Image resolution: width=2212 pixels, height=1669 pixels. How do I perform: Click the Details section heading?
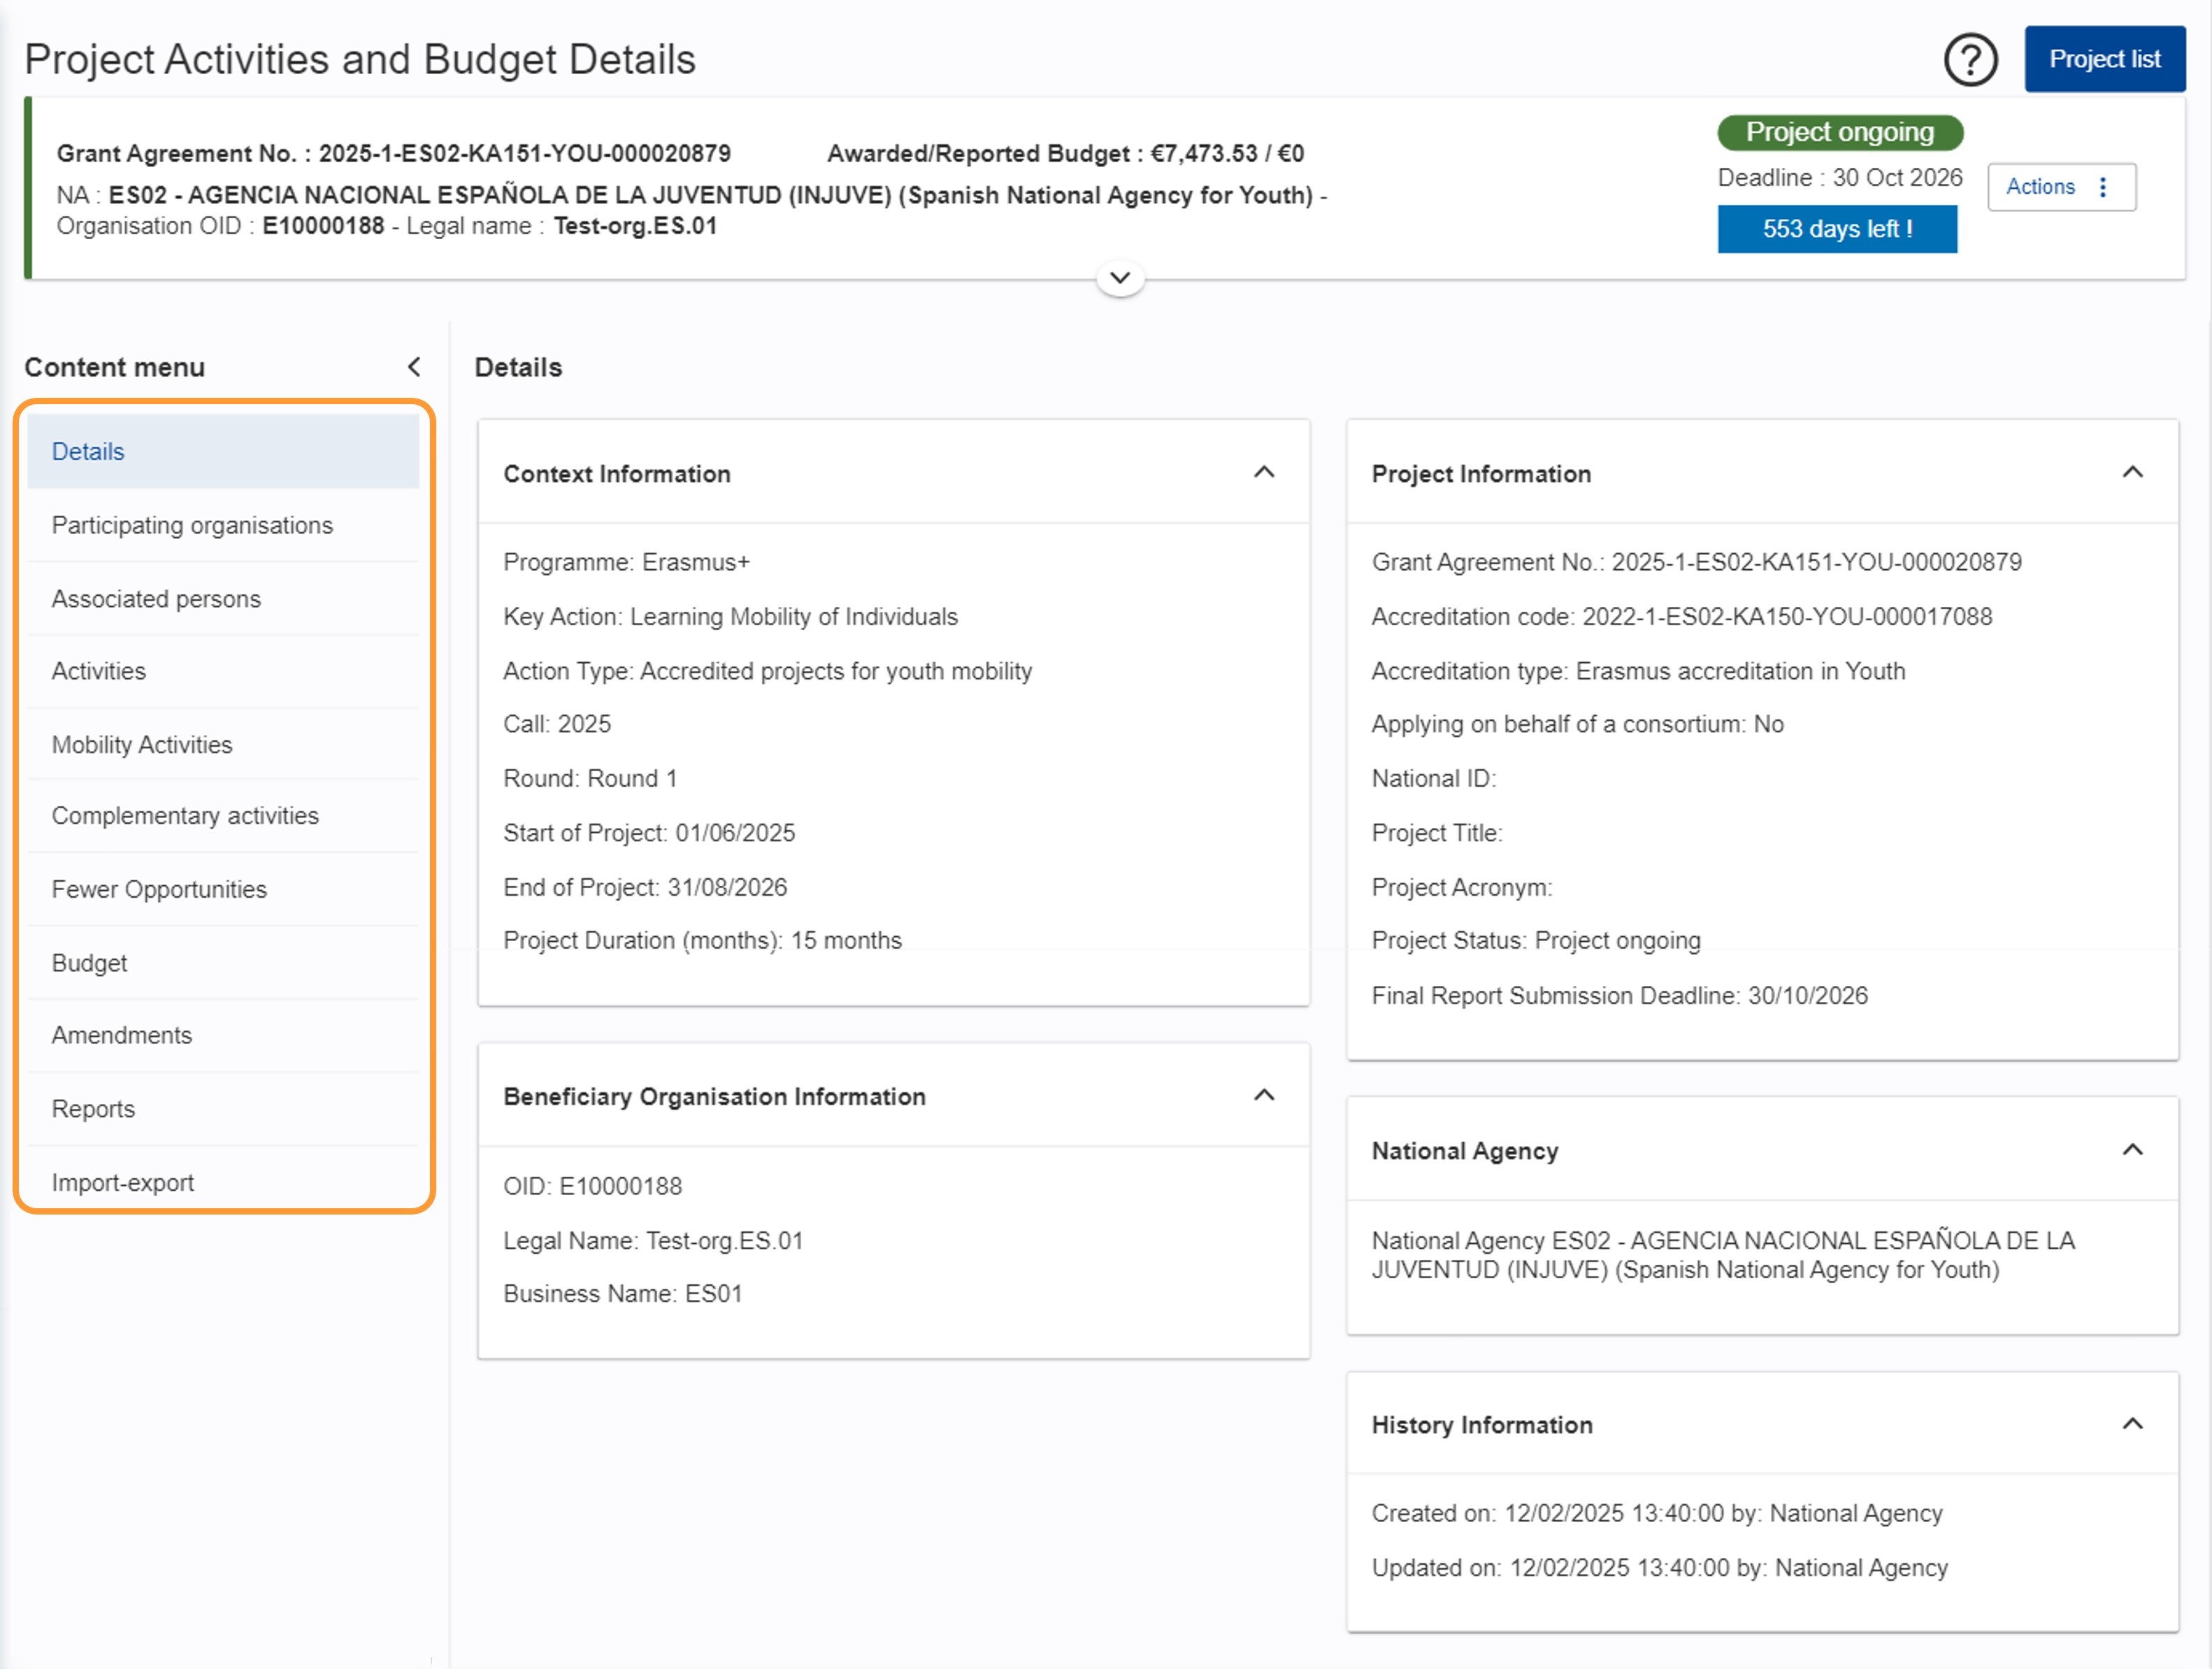tap(518, 367)
